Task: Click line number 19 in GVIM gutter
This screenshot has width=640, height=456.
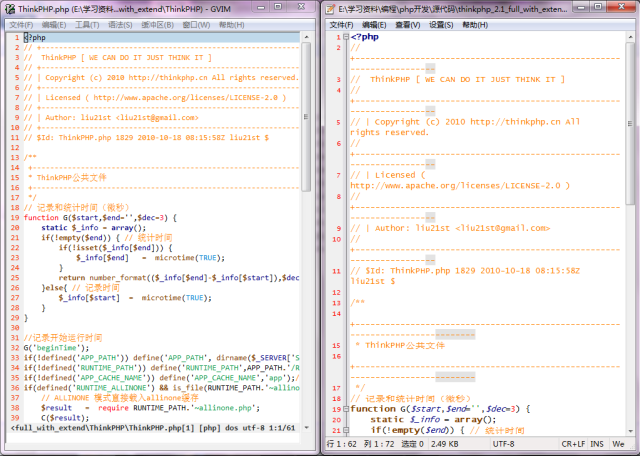Action: tap(14, 217)
